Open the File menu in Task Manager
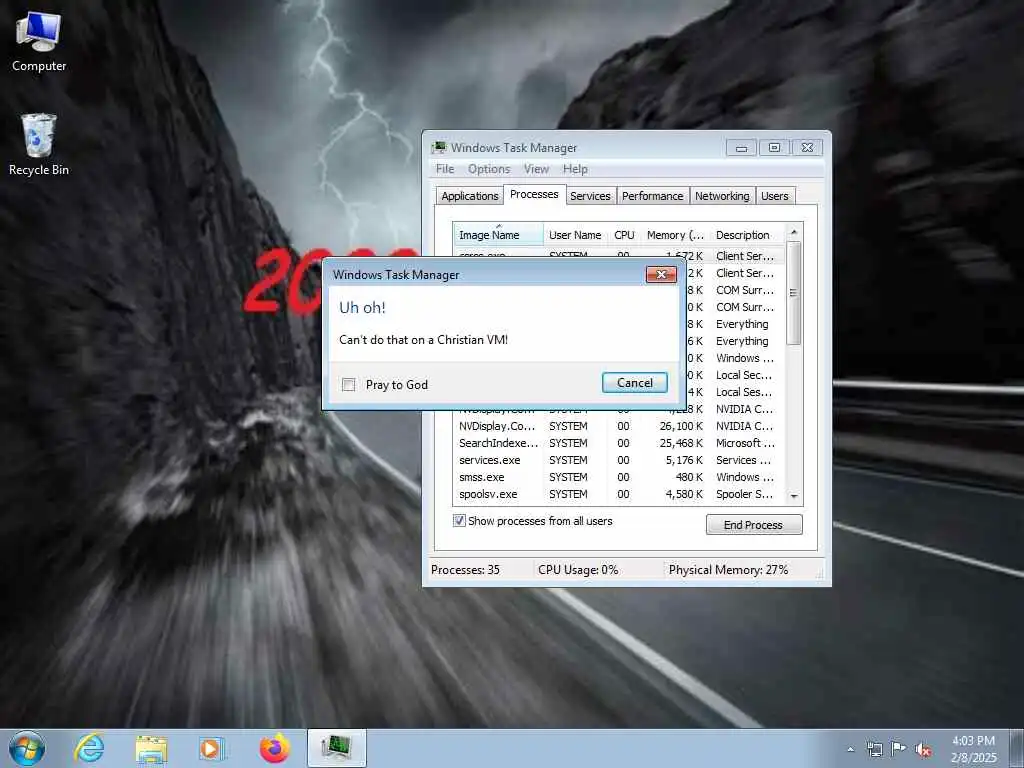The image size is (1024, 768). [x=445, y=169]
